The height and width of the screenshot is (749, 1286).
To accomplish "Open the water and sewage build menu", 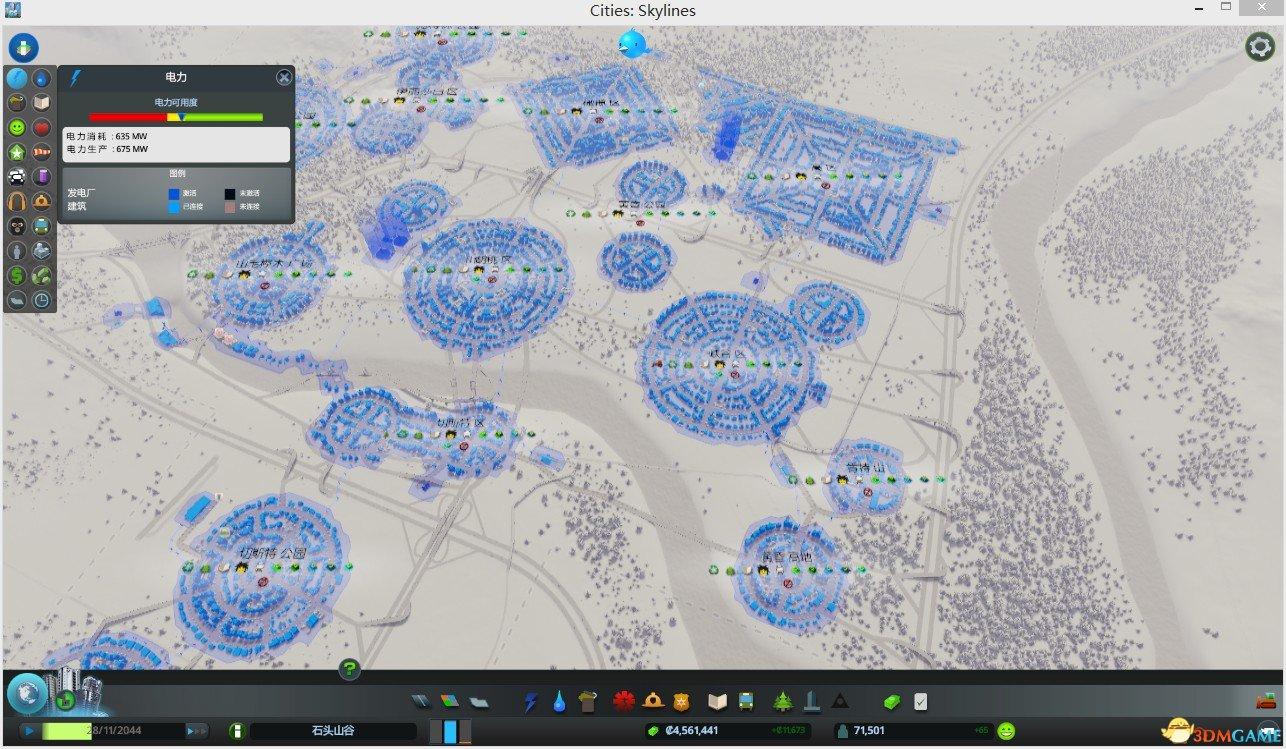I will click(559, 702).
